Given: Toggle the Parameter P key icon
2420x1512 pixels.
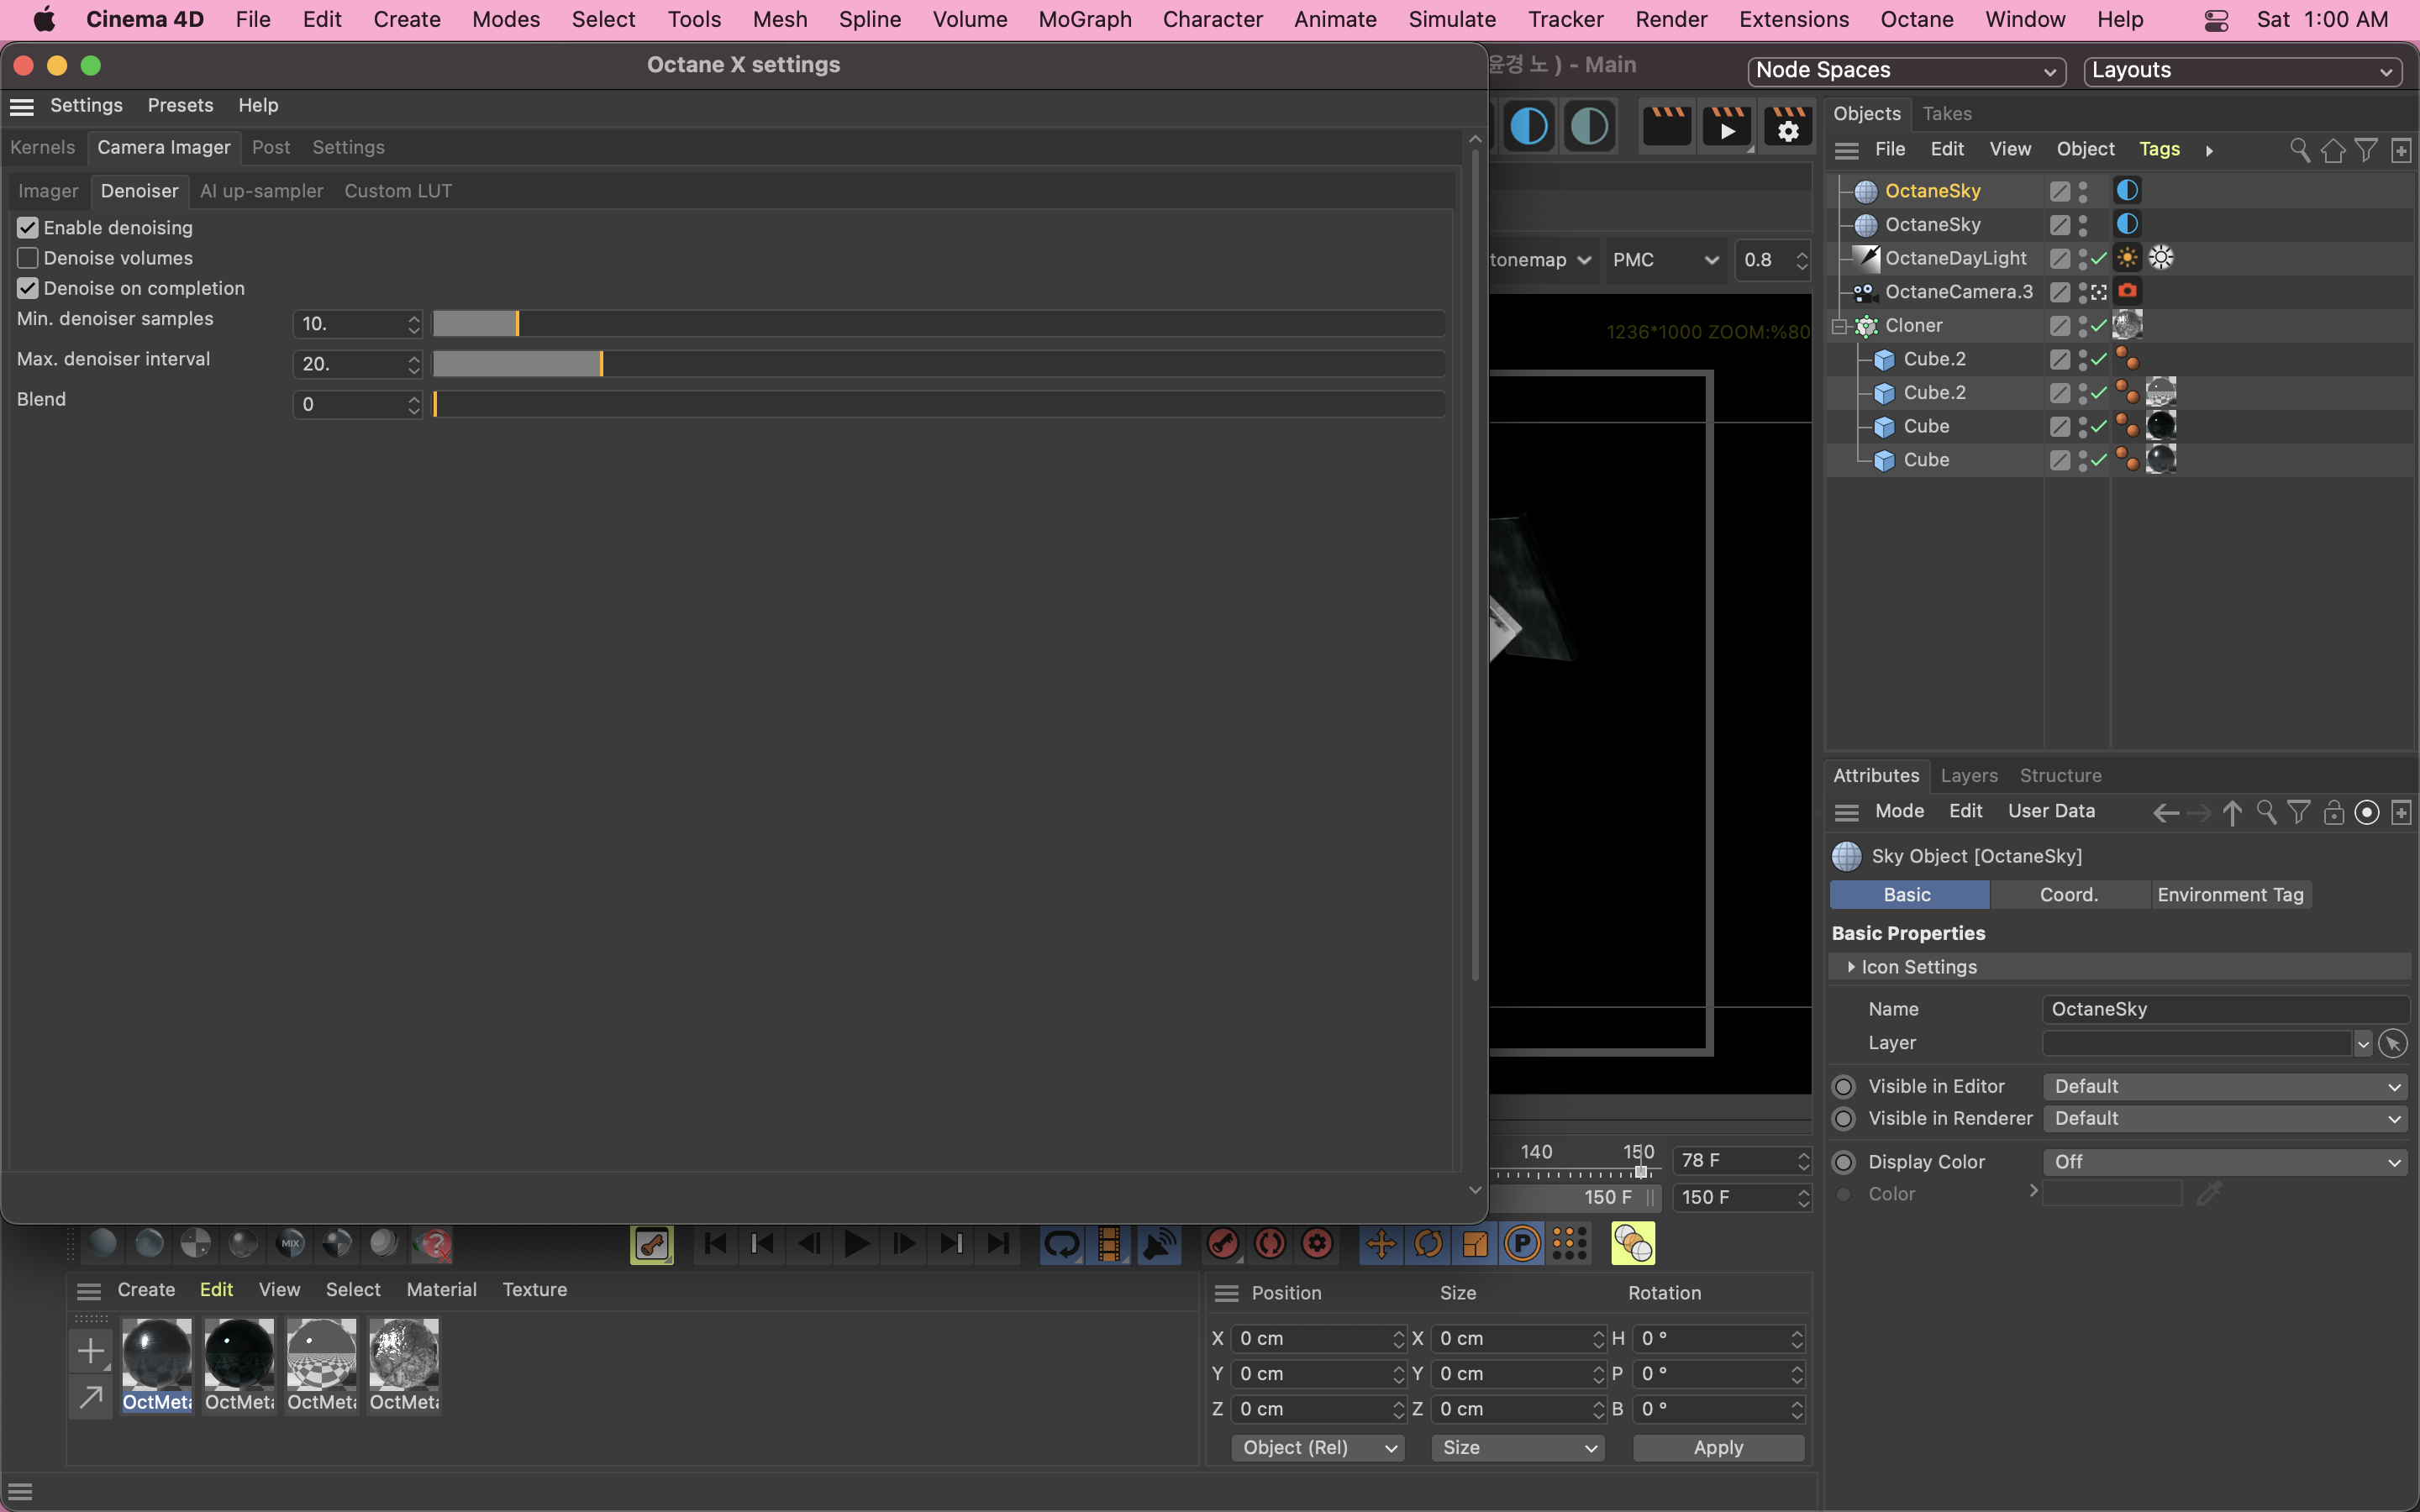Looking at the screenshot, I should [1522, 1244].
